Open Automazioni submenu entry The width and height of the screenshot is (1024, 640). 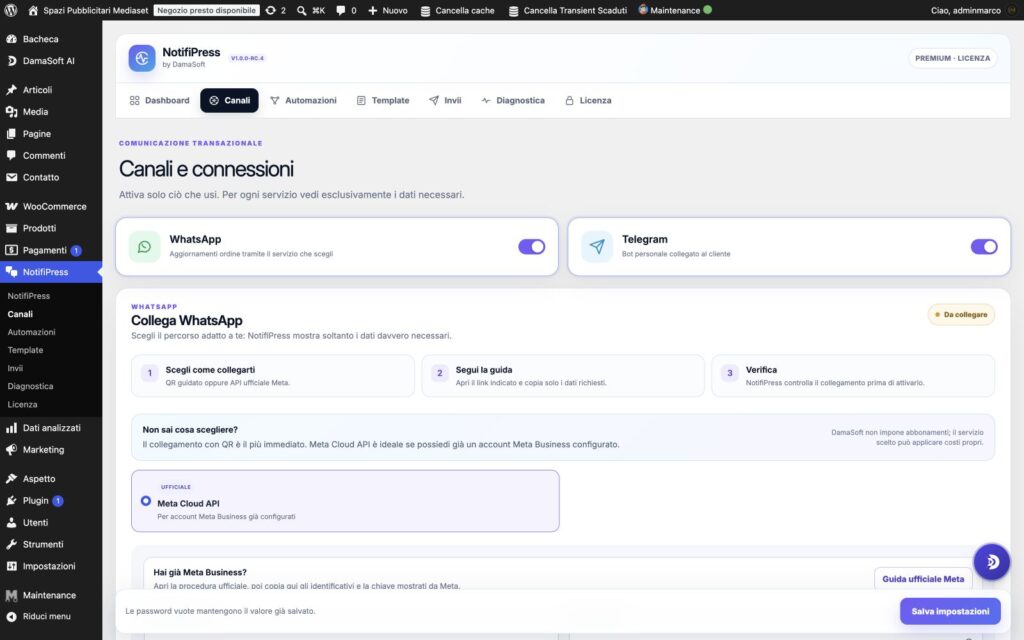click(31, 332)
